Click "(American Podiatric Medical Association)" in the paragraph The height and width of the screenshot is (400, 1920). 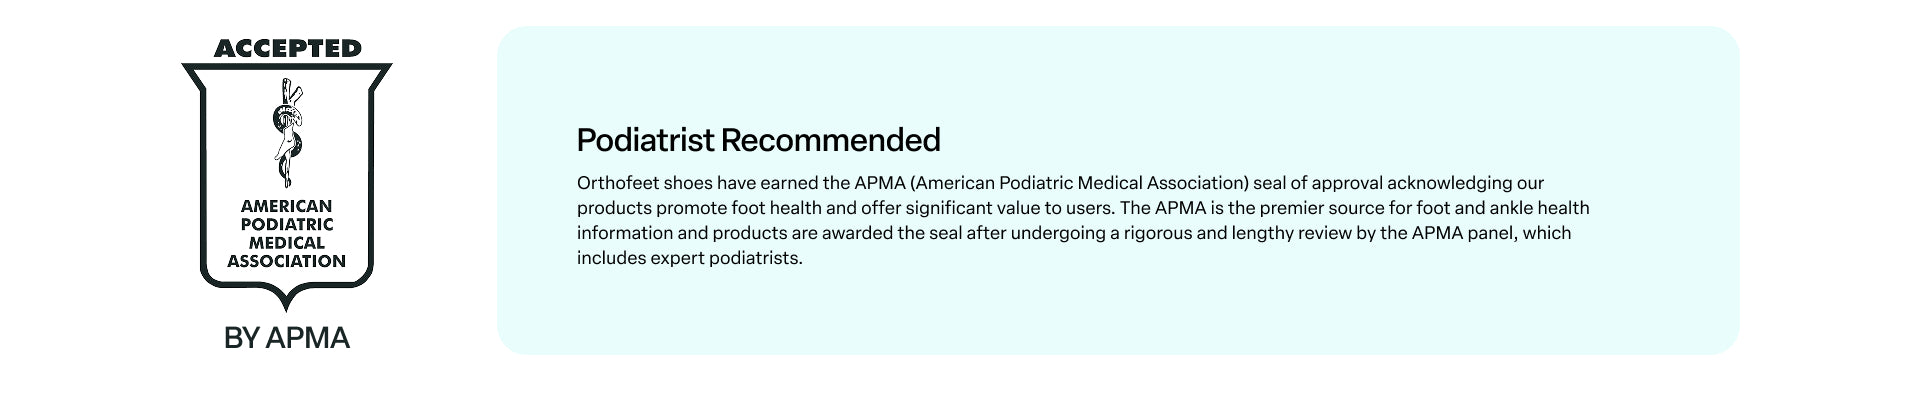1080,183
